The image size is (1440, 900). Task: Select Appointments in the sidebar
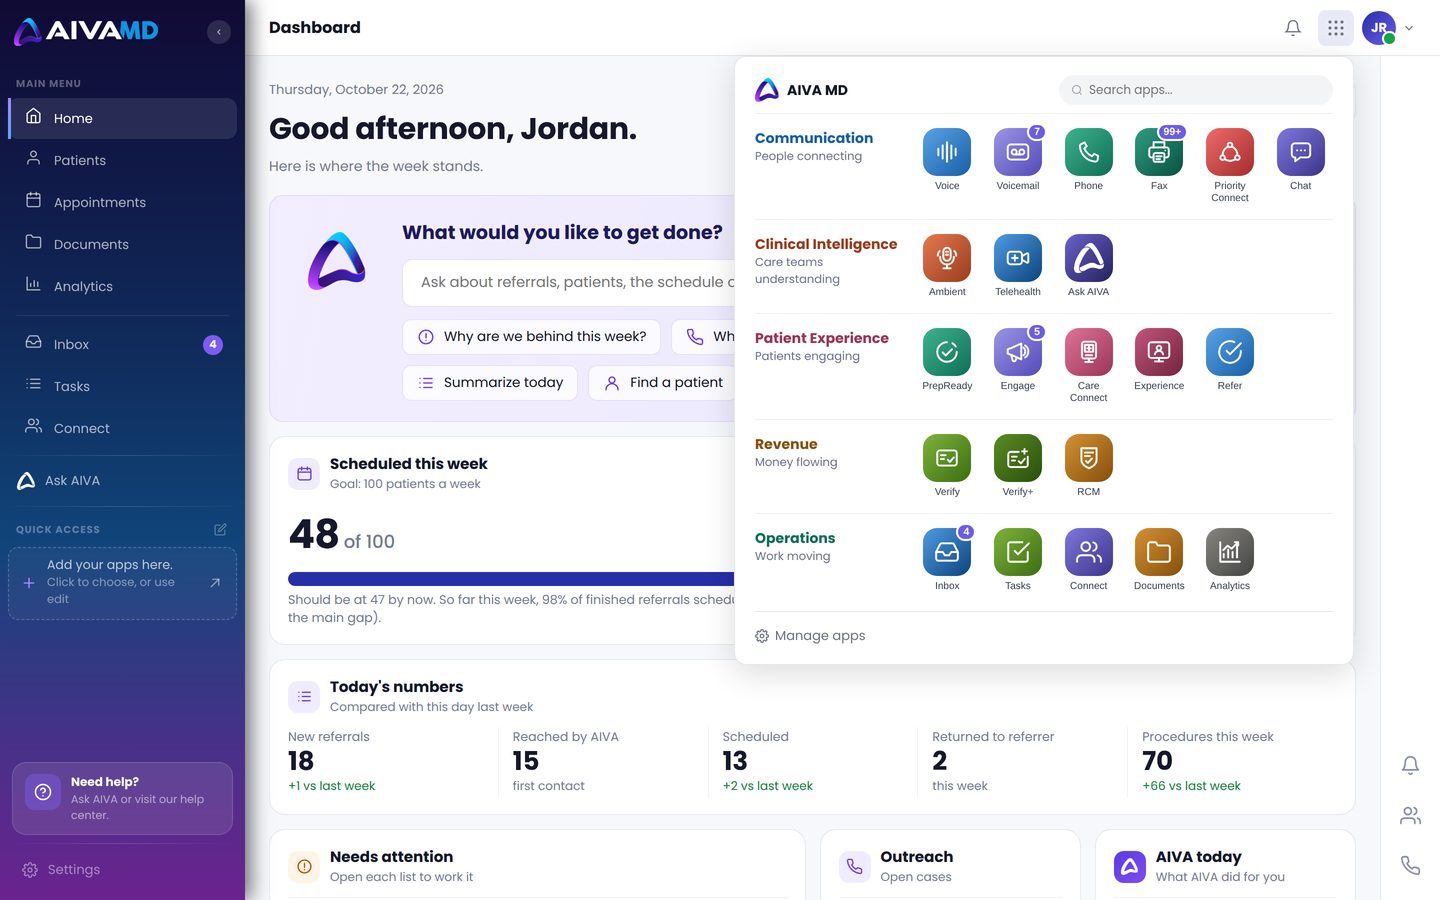point(122,202)
